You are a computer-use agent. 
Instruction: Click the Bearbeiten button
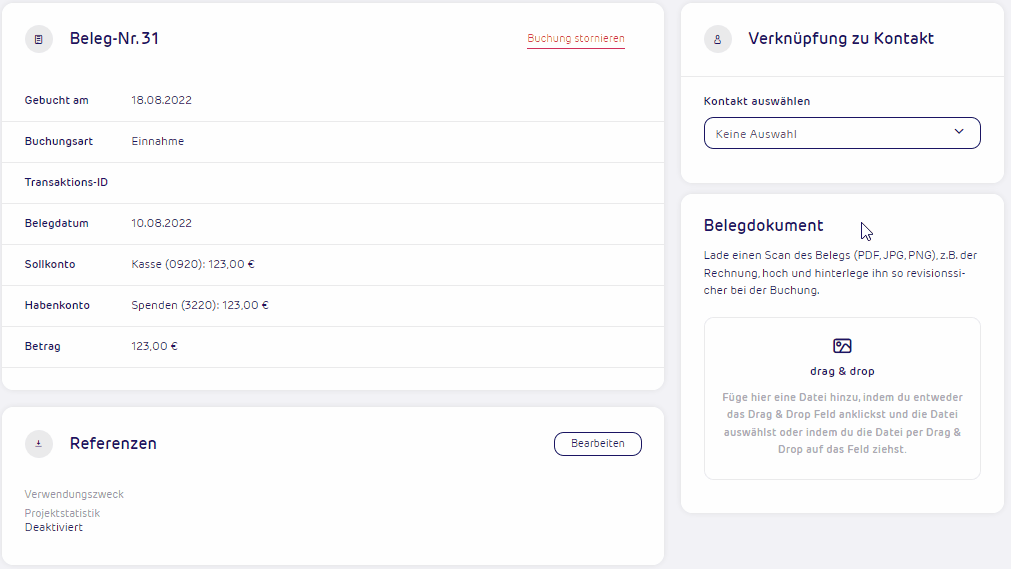[x=598, y=444]
